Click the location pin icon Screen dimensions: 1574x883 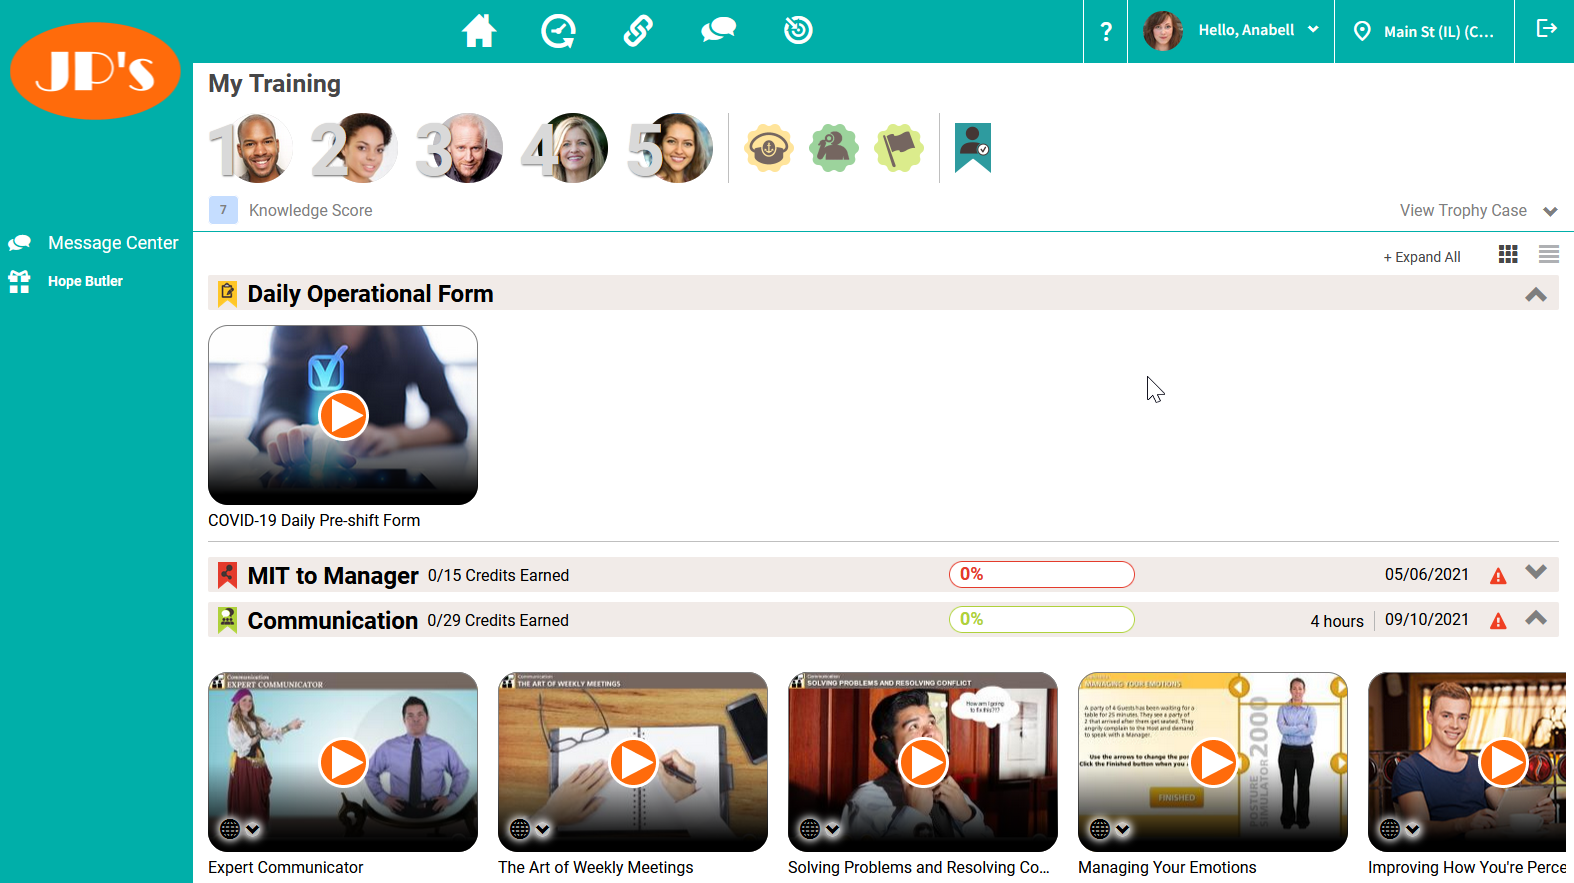[x=1362, y=32]
